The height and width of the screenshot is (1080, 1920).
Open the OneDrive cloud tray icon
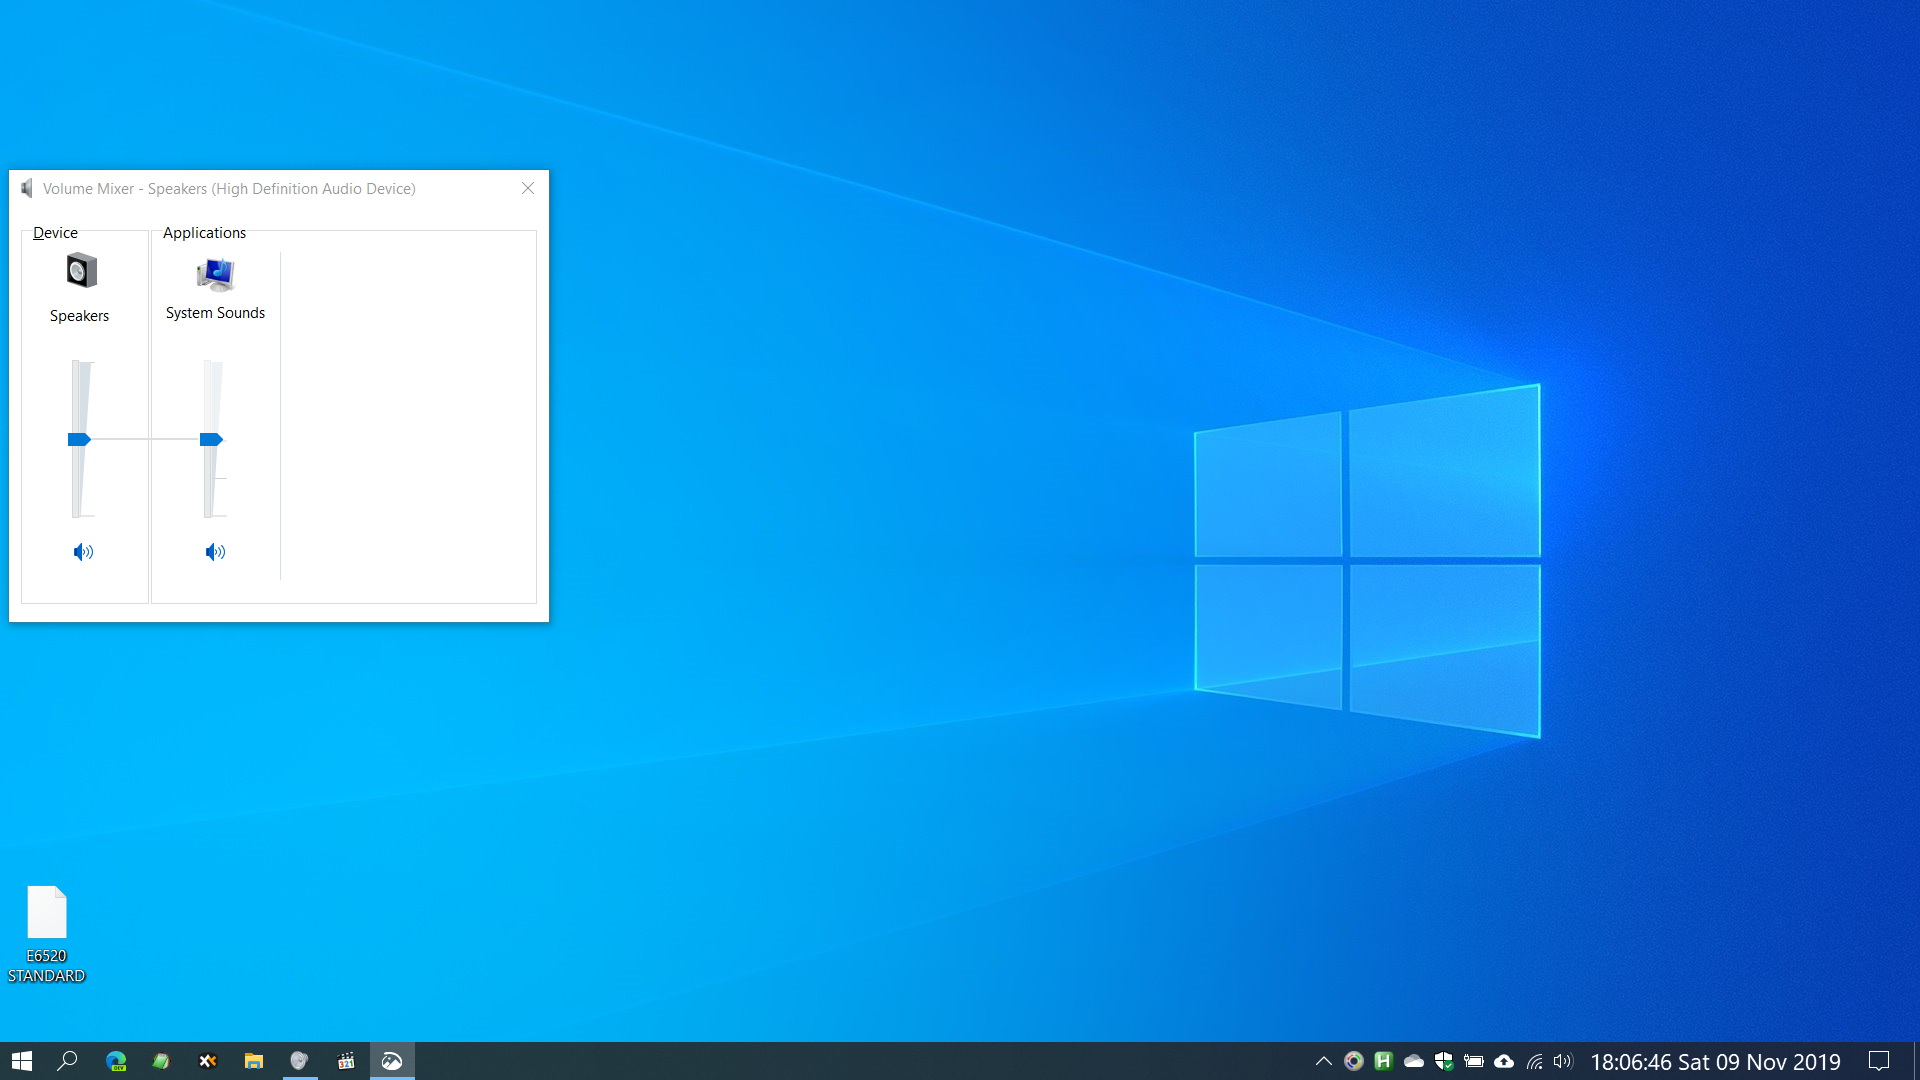(1414, 1061)
